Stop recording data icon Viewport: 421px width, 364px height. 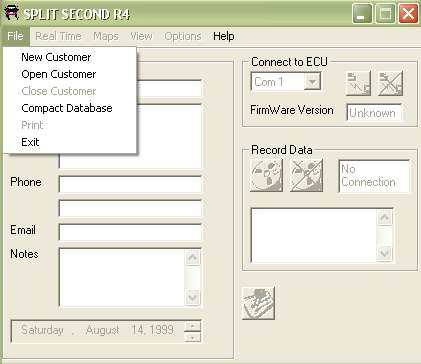[x=307, y=175]
